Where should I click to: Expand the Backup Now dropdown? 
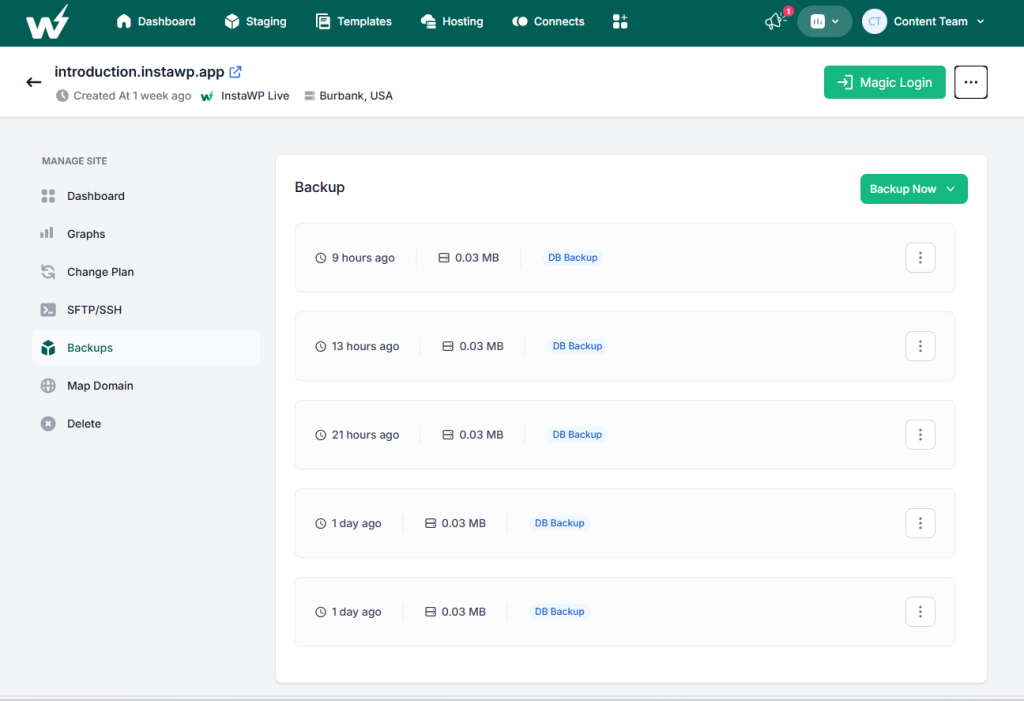(914, 189)
